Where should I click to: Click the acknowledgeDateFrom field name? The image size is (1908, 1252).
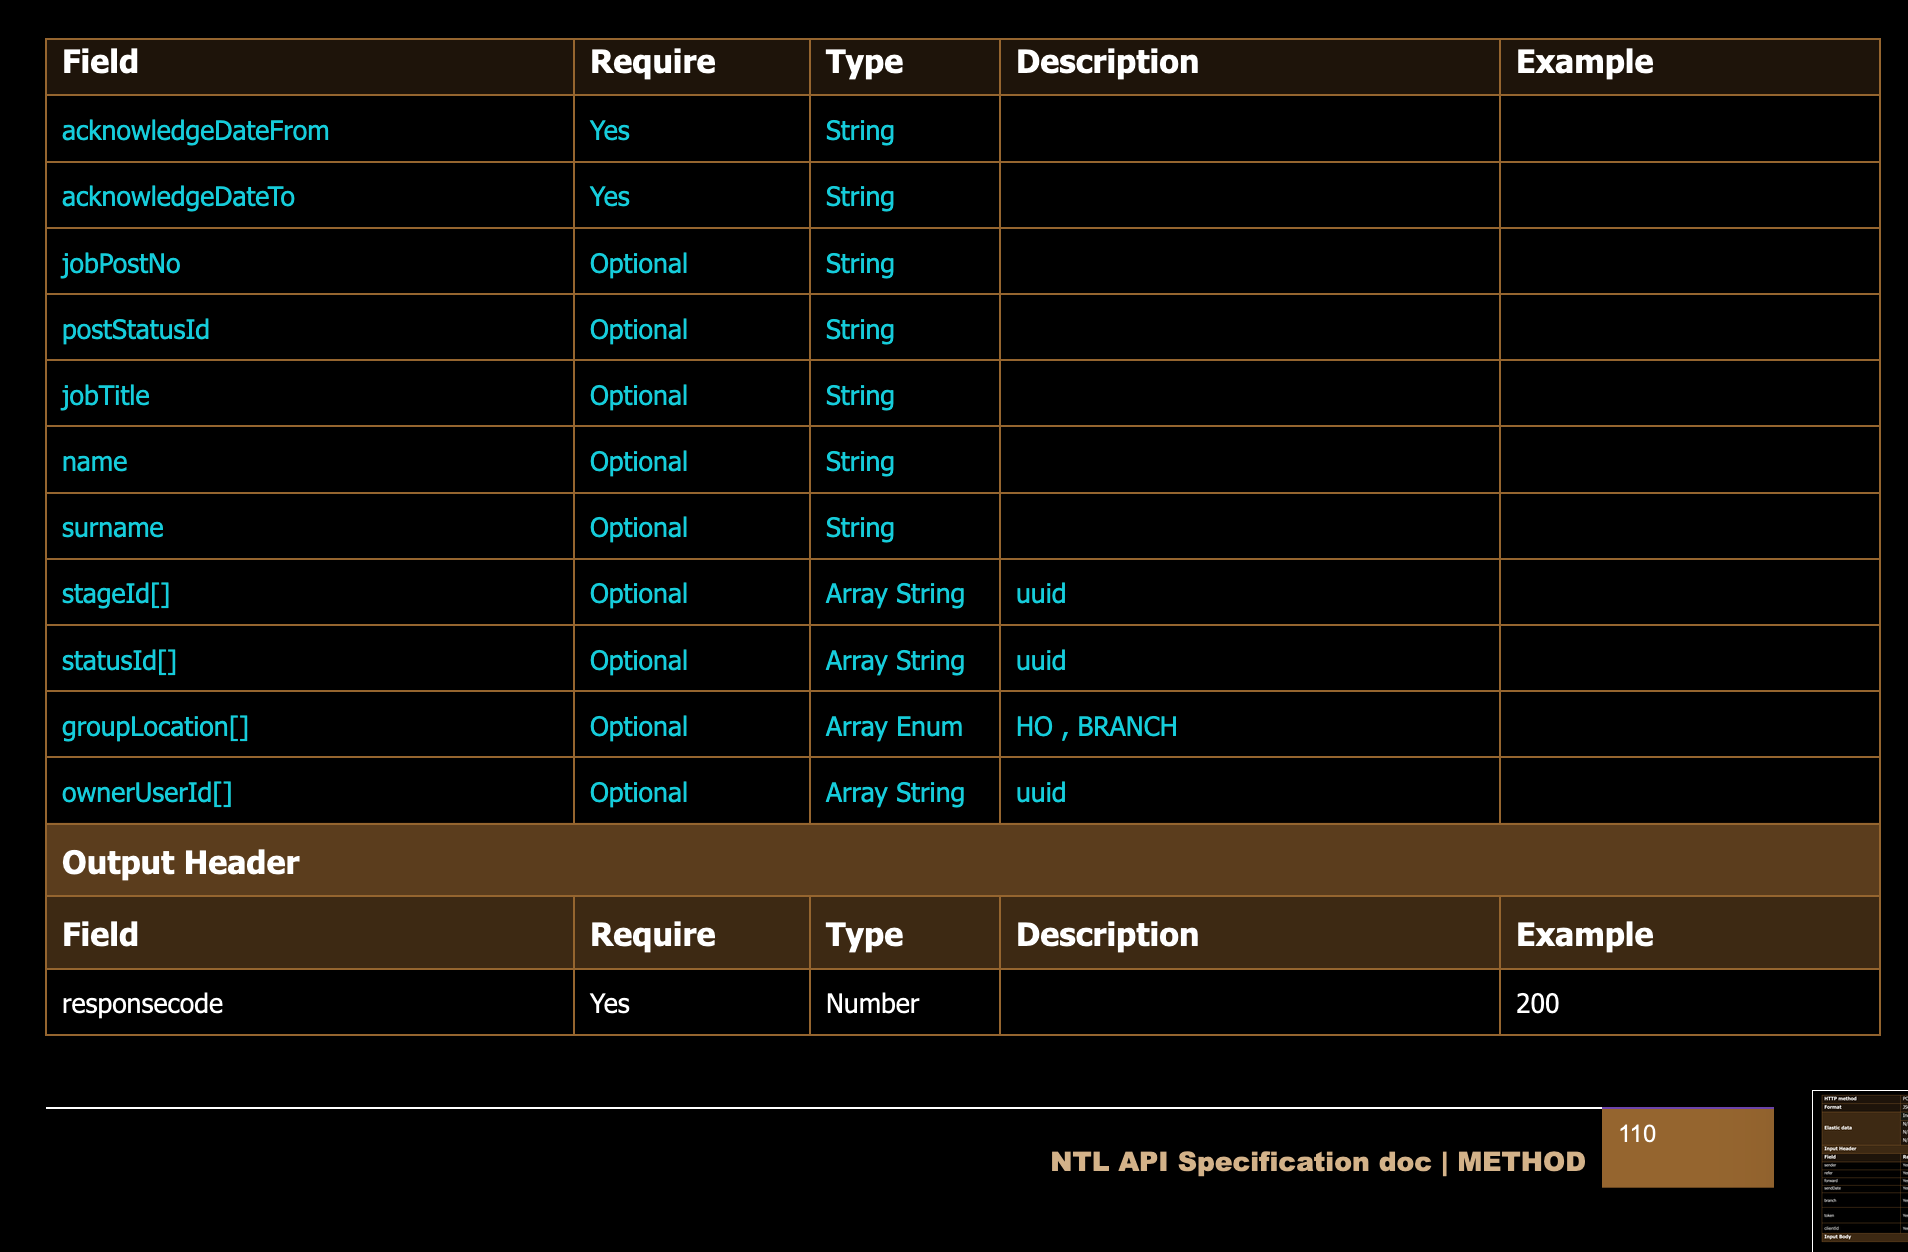pyautogui.click(x=195, y=131)
